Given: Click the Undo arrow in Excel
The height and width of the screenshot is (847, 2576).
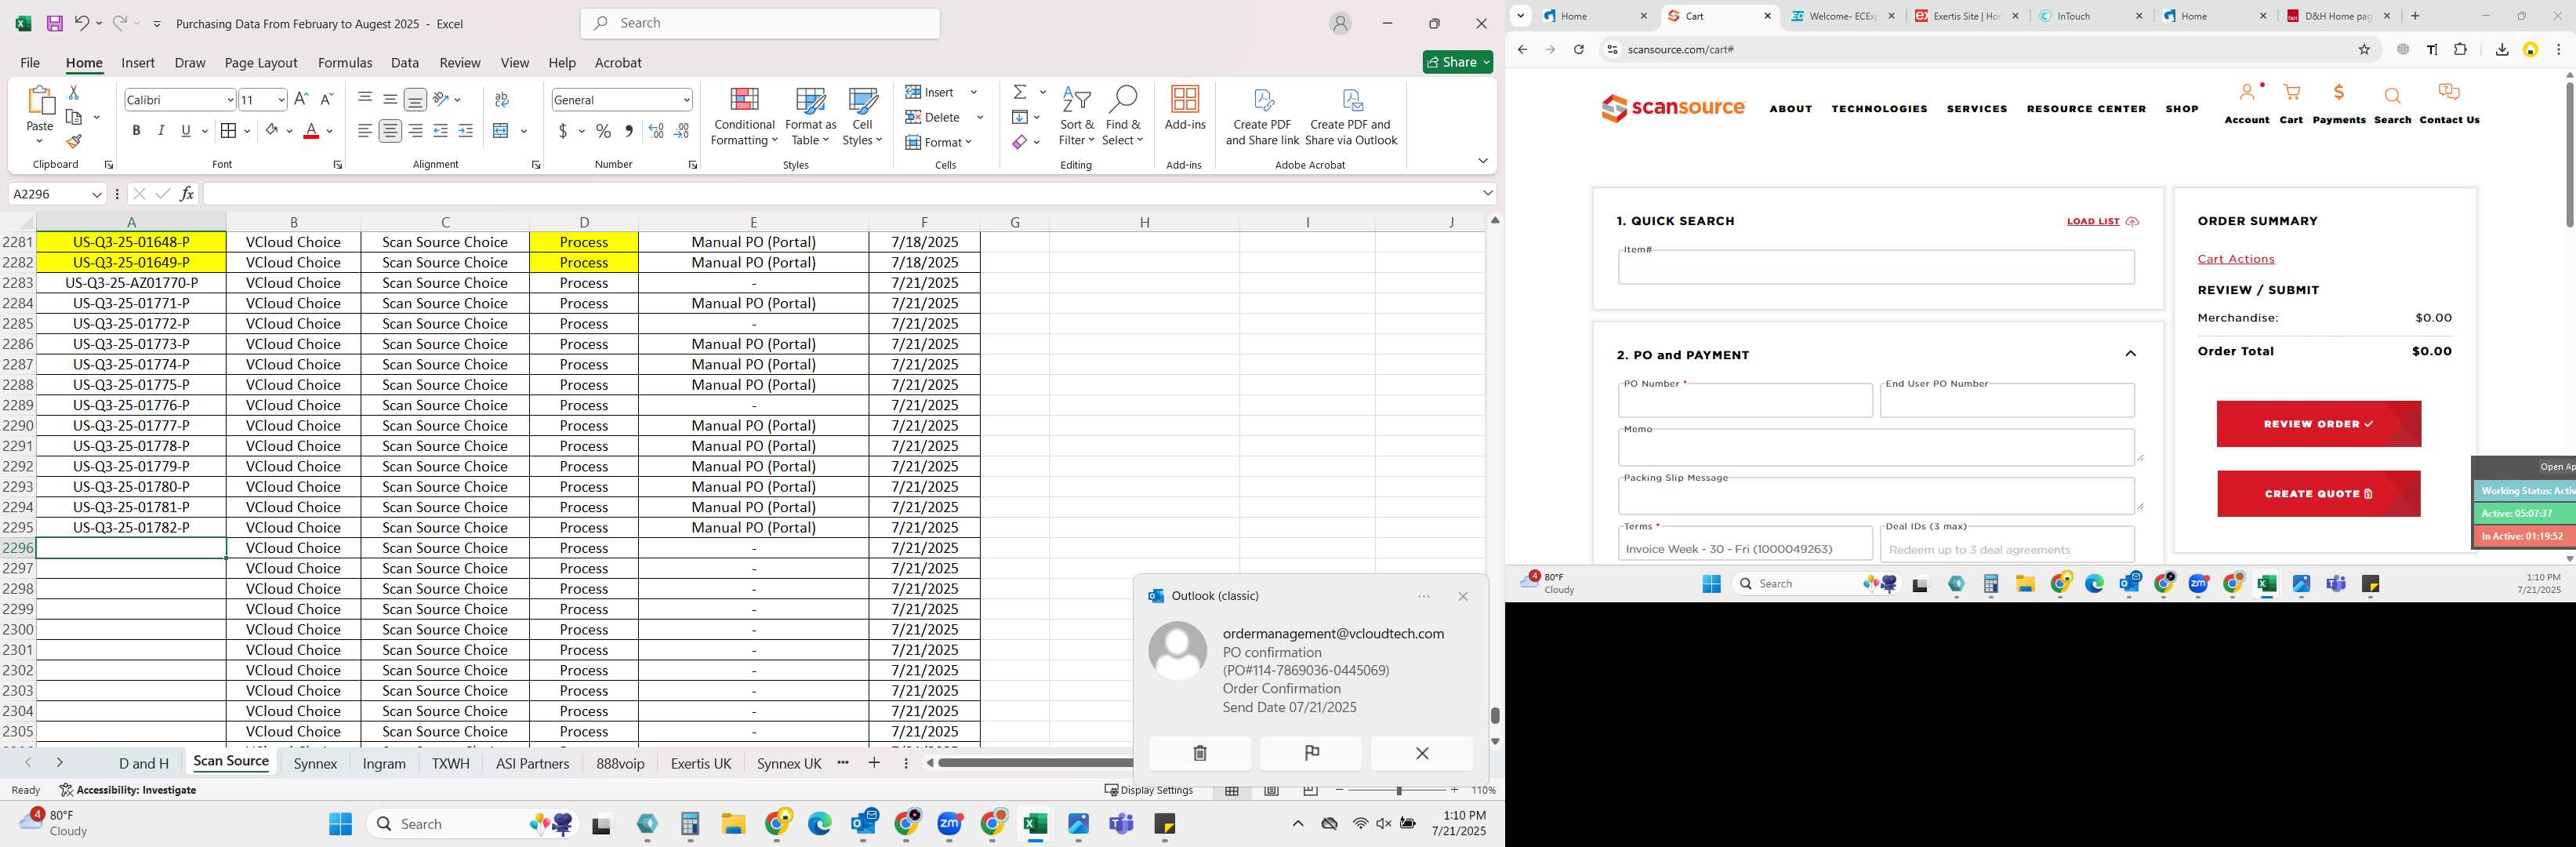Looking at the screenshot, I should pos(82,23).
